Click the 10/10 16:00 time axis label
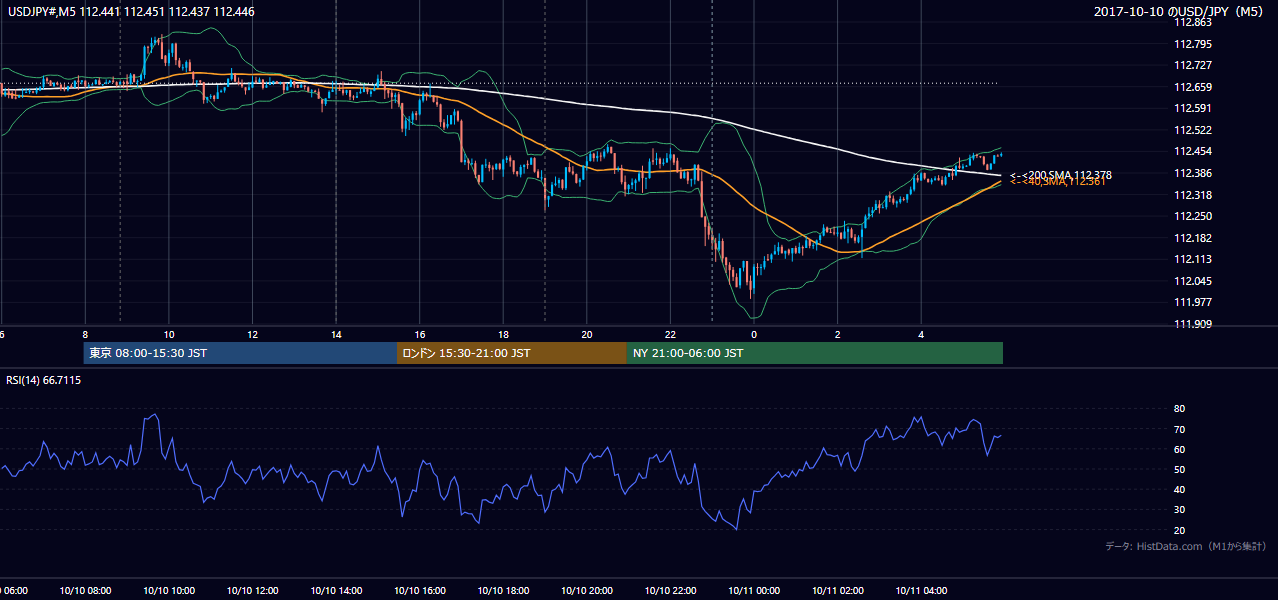The width and height of the screenshot is (1278, 600). (420, 591)
